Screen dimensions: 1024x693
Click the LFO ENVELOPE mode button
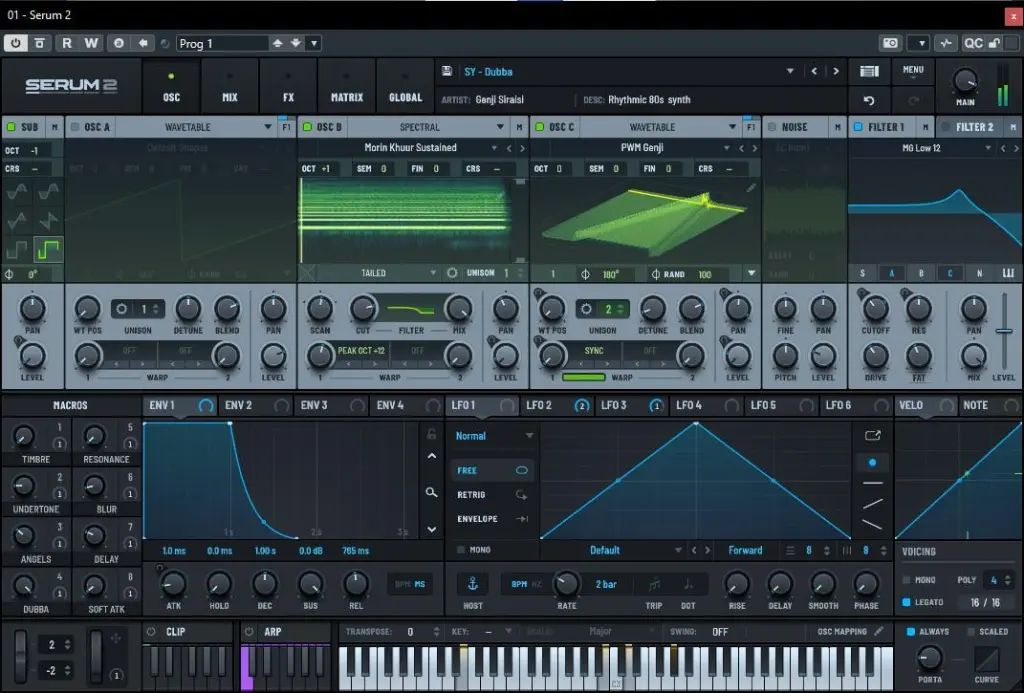[492, 519]
